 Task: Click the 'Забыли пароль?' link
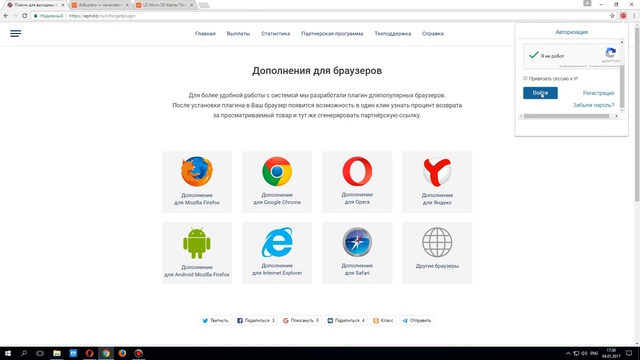[x=593, y=105]
